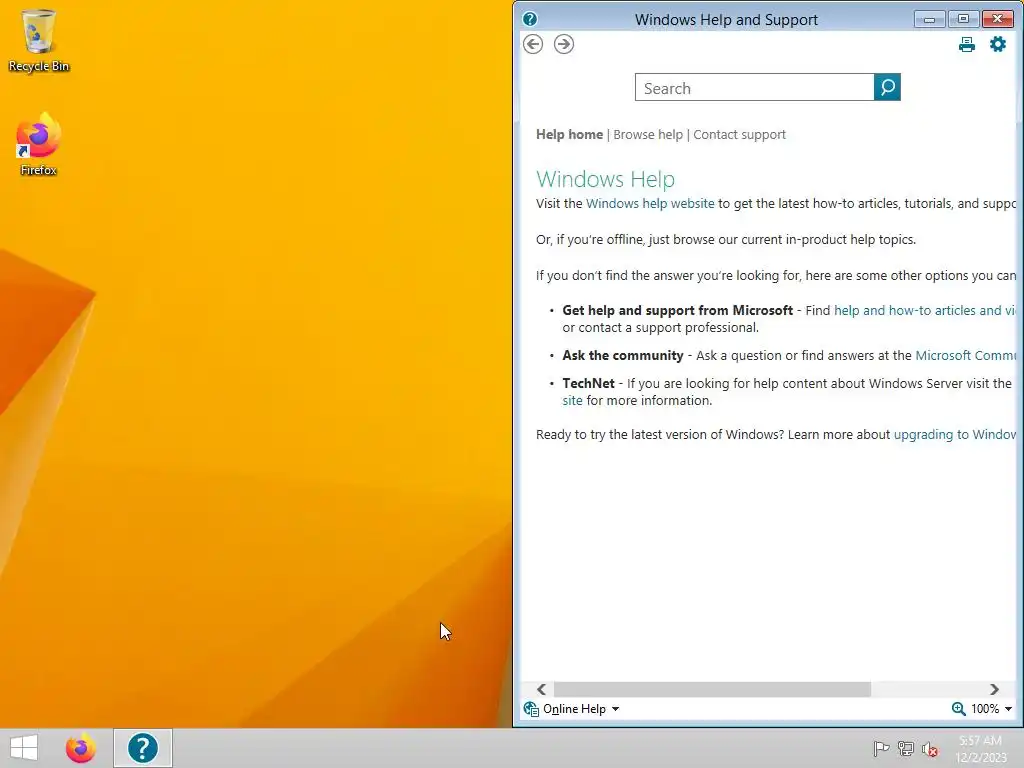Go forward using the Forward arrow
This screenshot has height=768, width=1024.
pyautogui.click(x=564, y=44)
